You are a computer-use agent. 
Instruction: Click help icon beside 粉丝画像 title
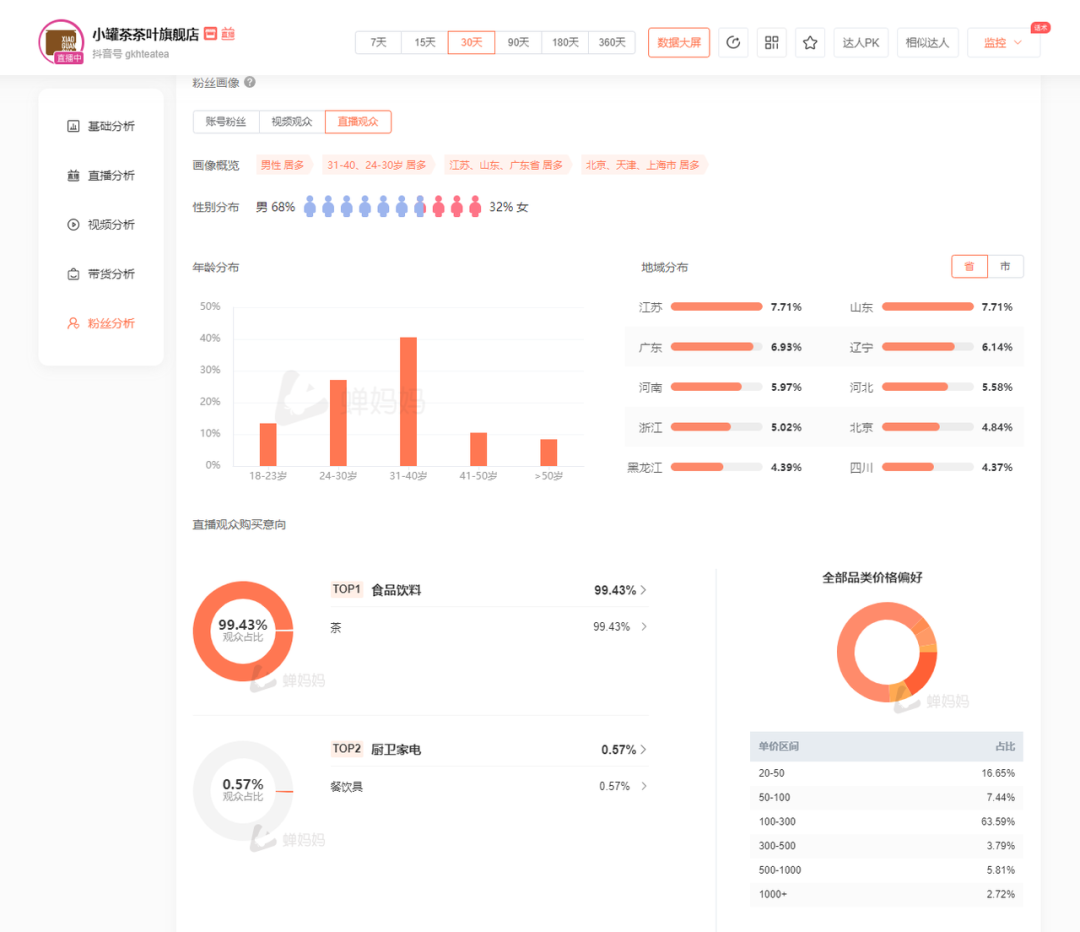click(250, 82)
